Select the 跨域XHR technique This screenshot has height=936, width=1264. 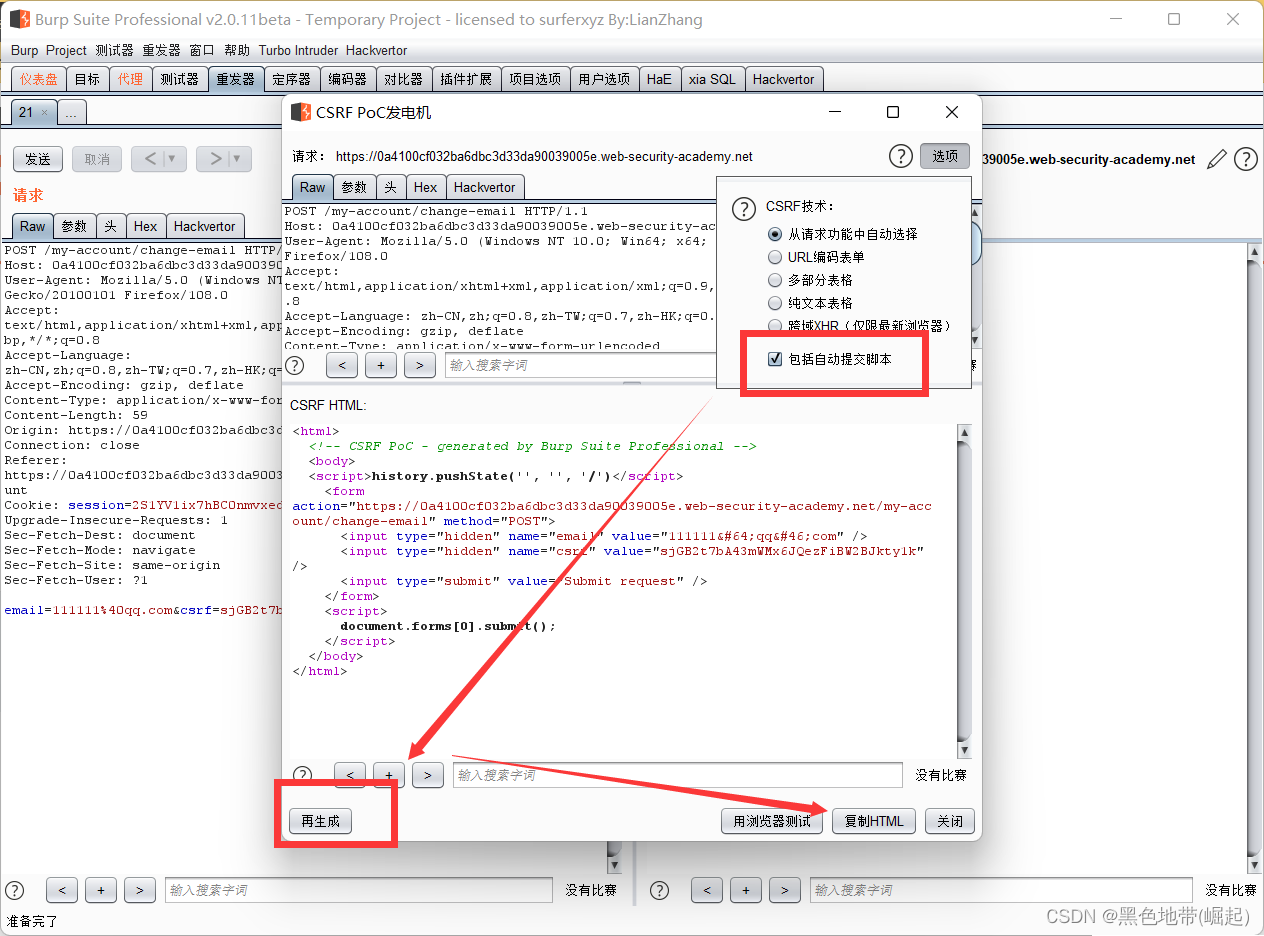(x=774, y=325)
